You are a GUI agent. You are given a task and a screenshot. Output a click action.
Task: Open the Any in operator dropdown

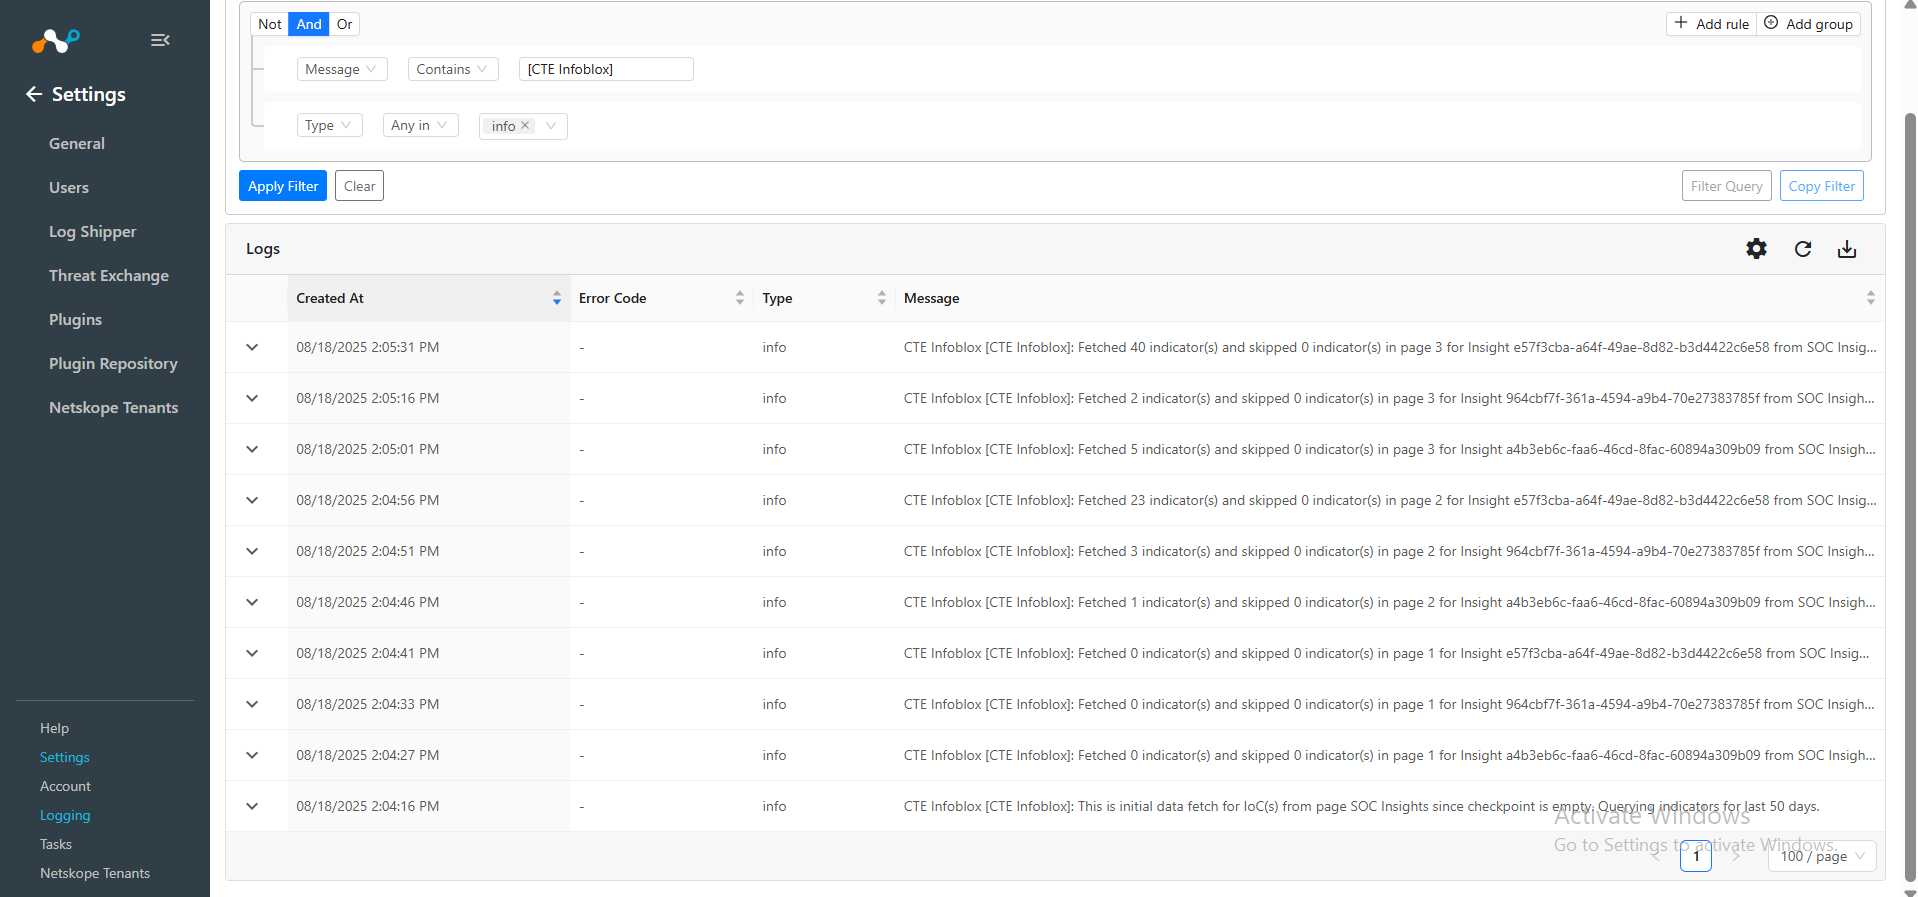click(x=420, y=125)
